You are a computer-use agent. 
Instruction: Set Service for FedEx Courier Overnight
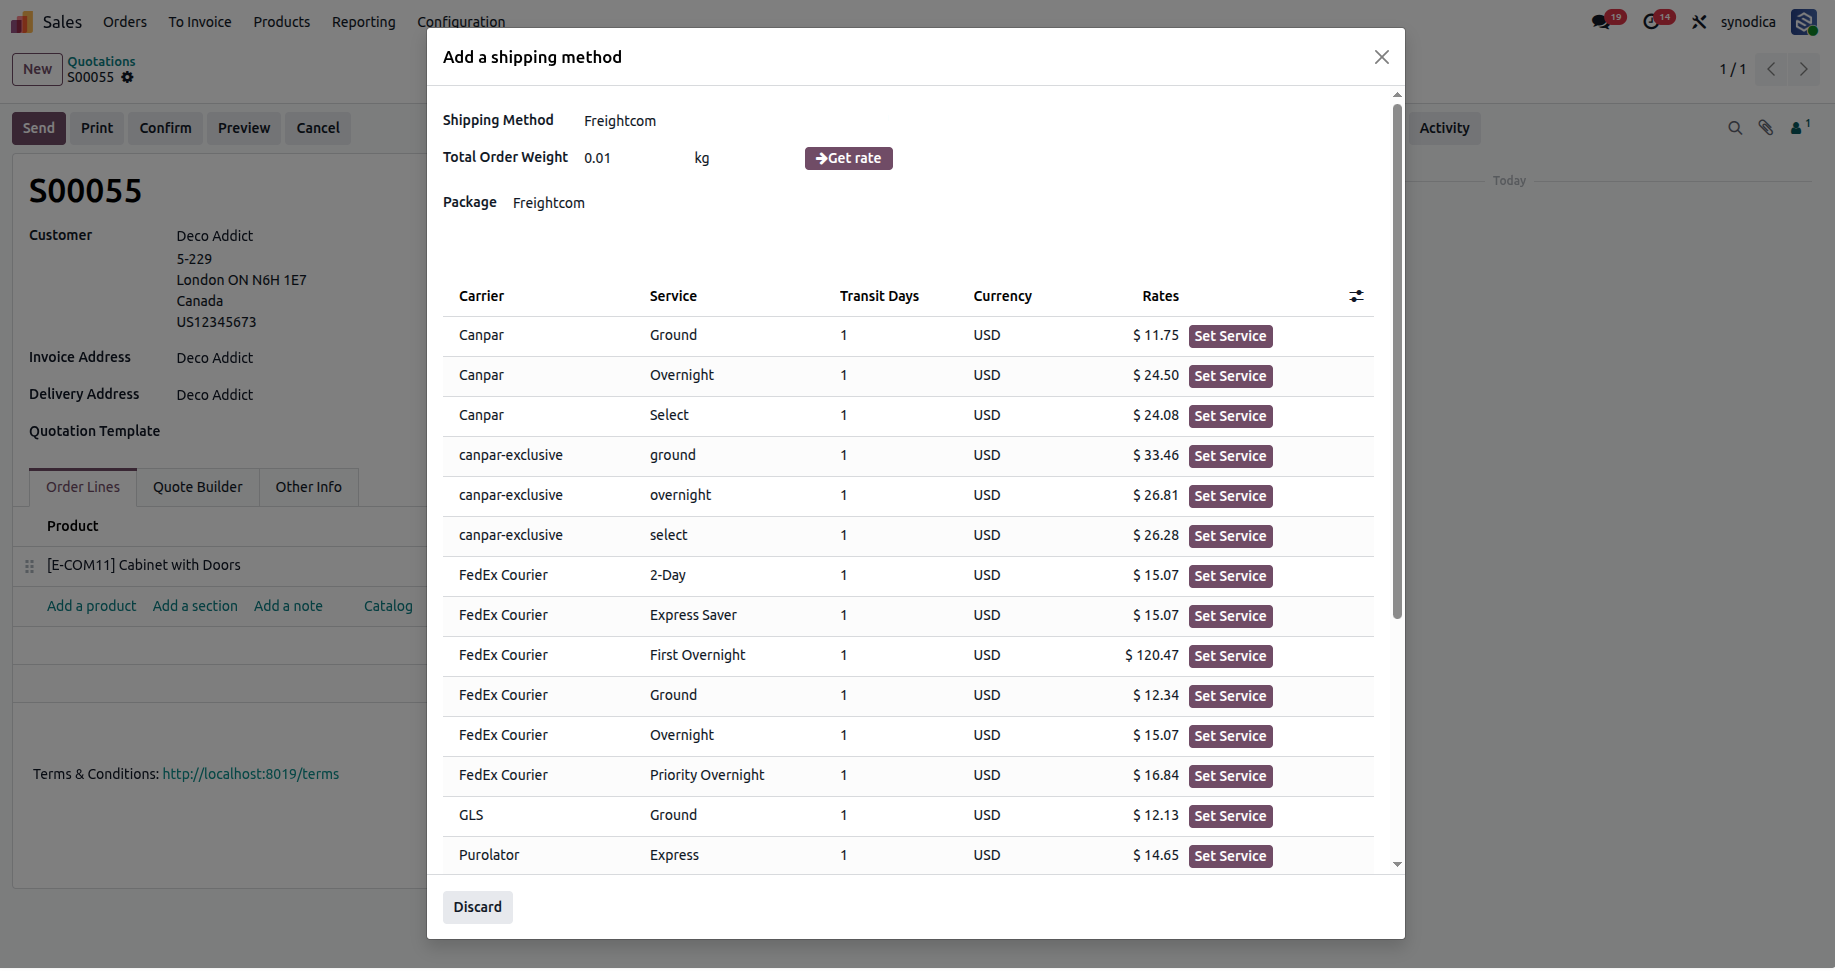[1230, 736]
